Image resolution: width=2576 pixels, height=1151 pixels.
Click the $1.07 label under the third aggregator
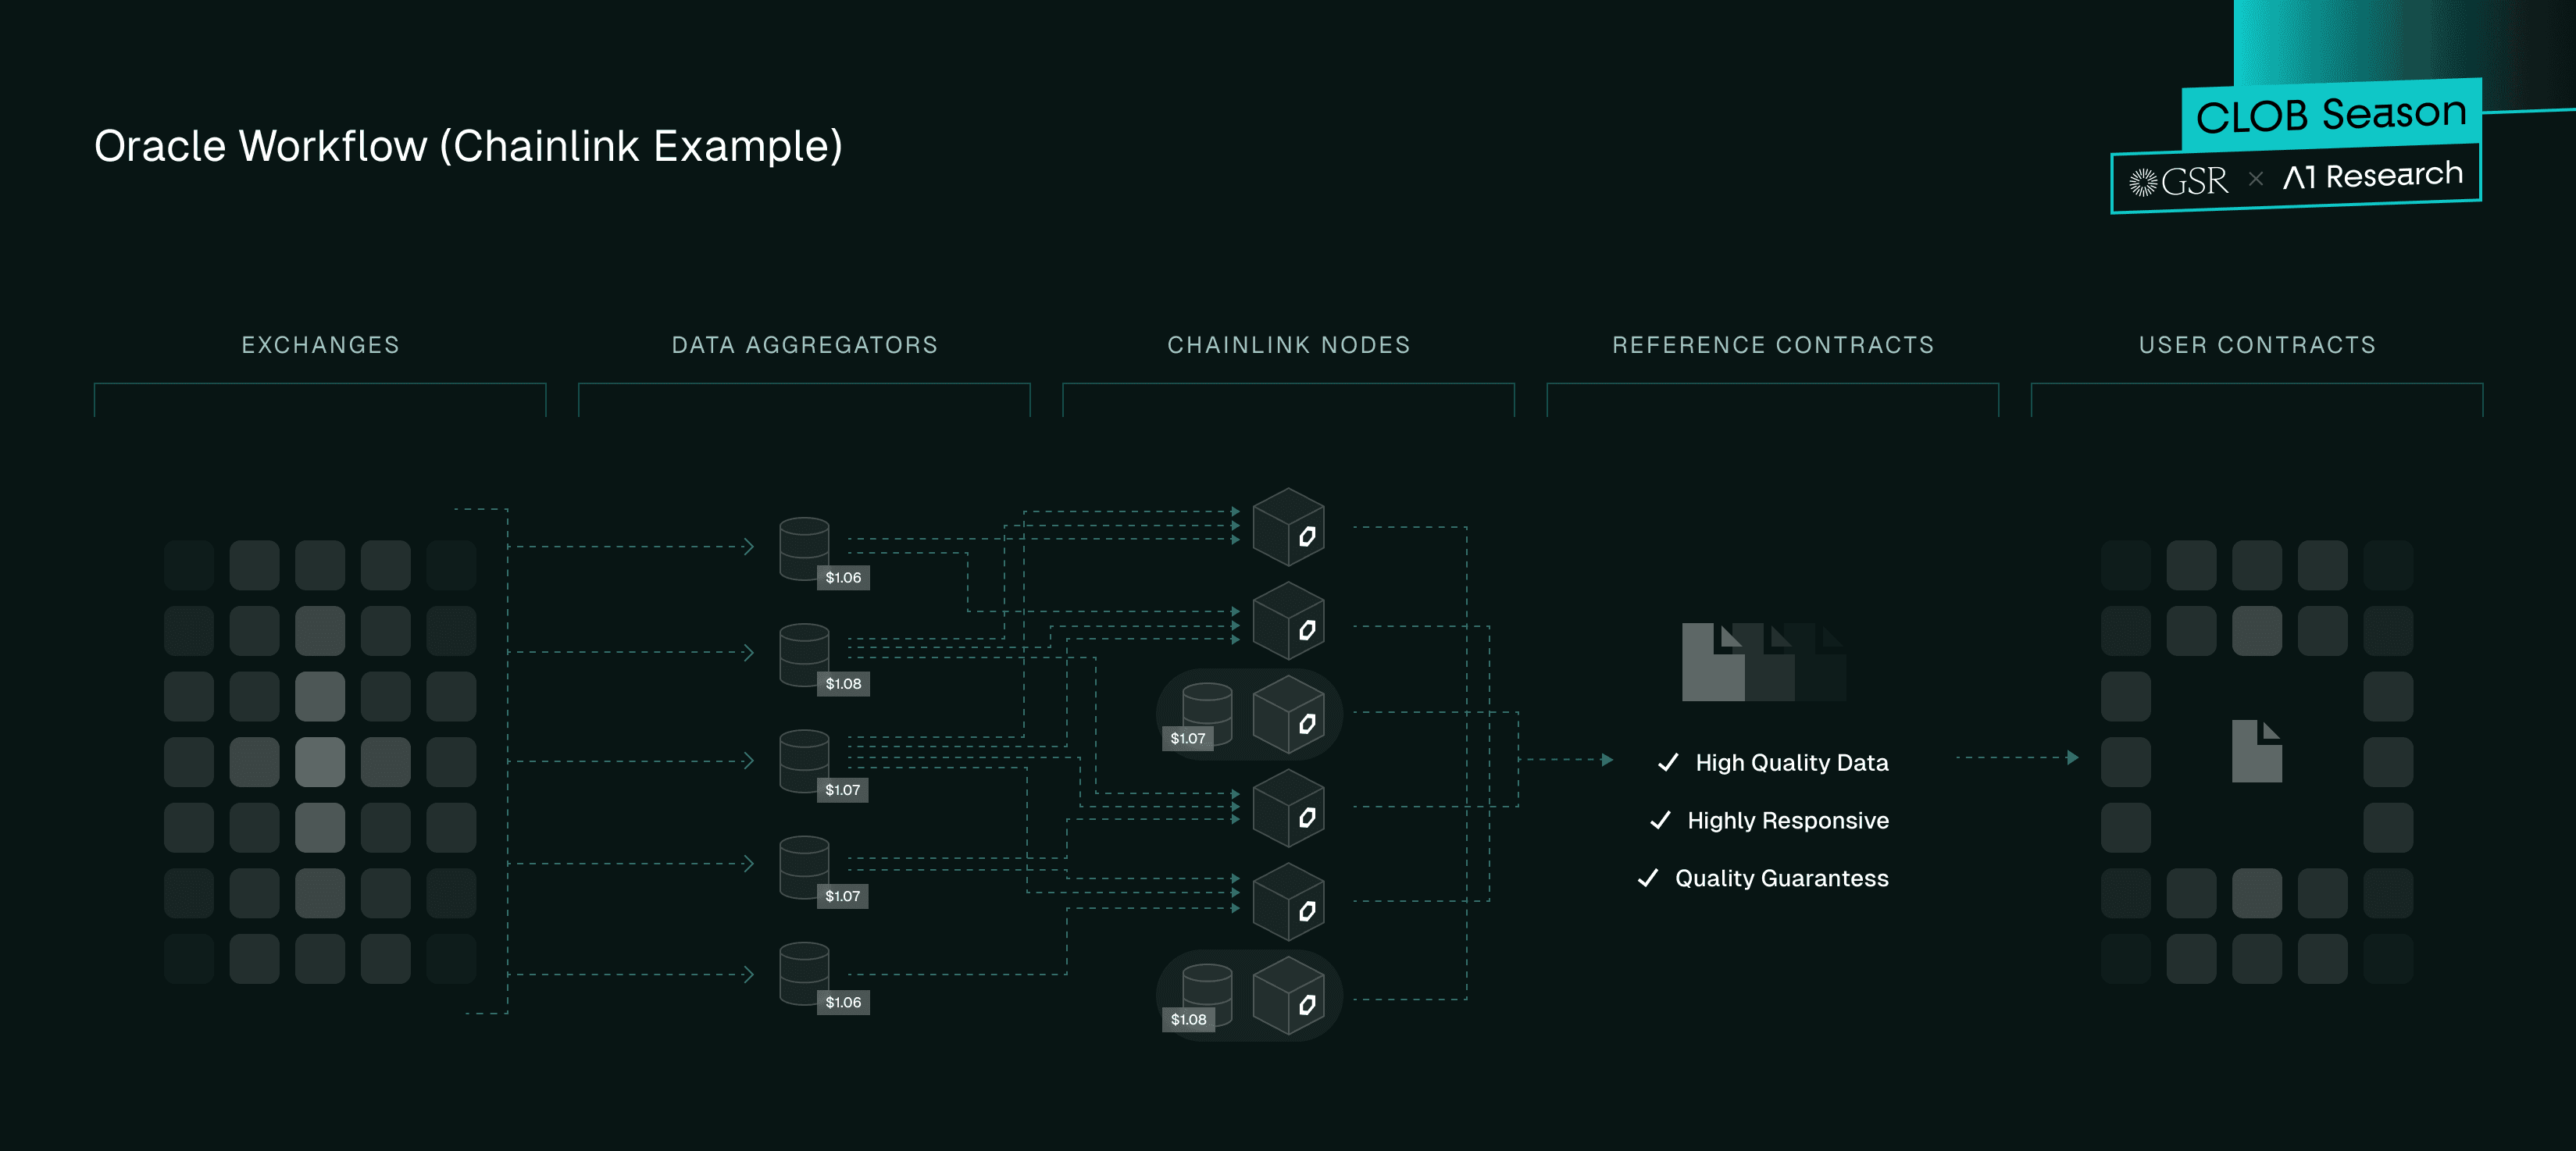[x=842, y=790]
